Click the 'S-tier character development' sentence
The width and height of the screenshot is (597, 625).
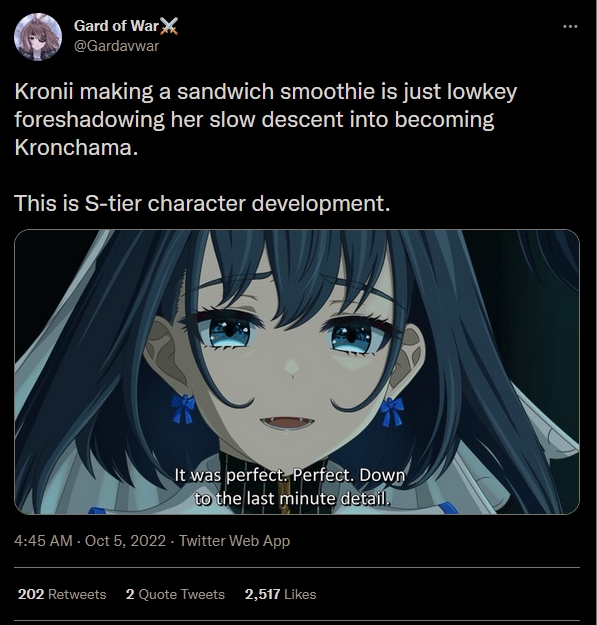[202, 203]
